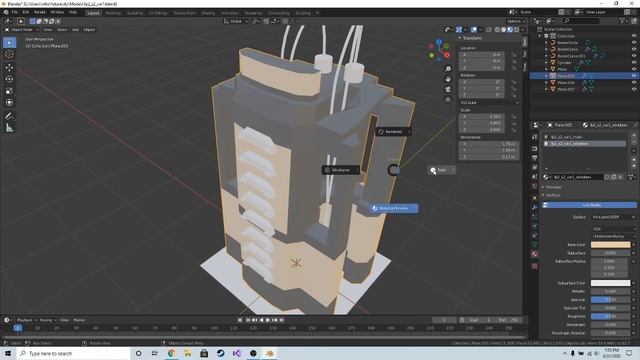Select the Measure tool
Image resolution: width=640 pixels, height=360 pixels.
point(9,128)
